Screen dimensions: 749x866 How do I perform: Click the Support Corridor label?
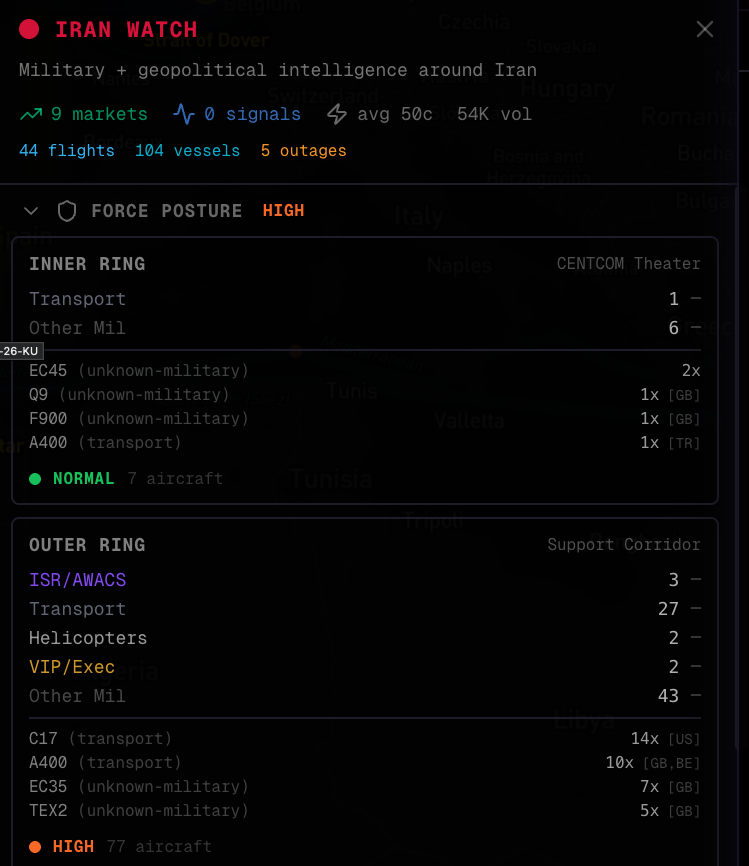(624, 545)
